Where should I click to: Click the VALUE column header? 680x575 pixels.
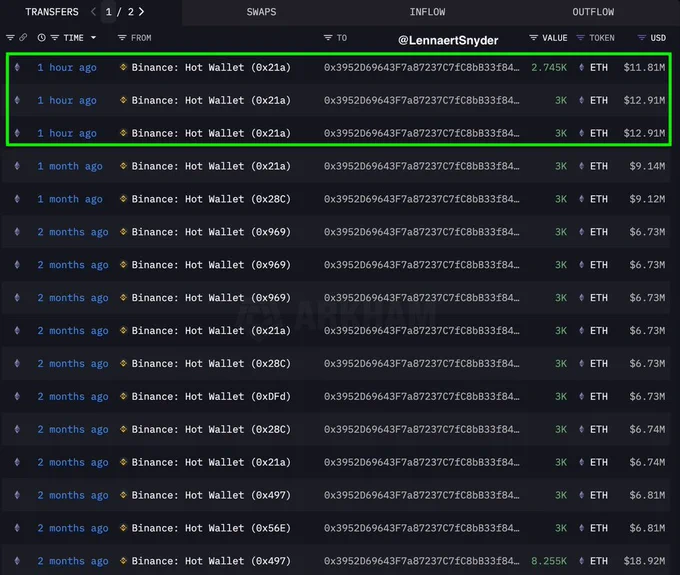point(555,38)
